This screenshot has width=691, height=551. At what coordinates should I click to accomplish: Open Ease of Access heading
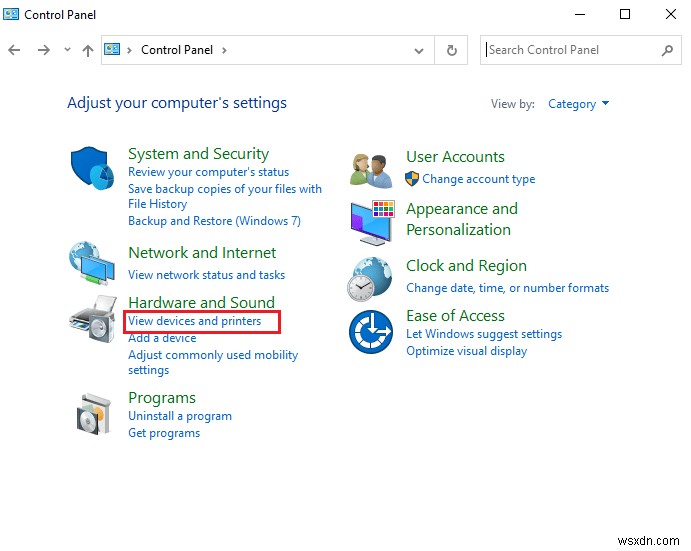[455, 316]
